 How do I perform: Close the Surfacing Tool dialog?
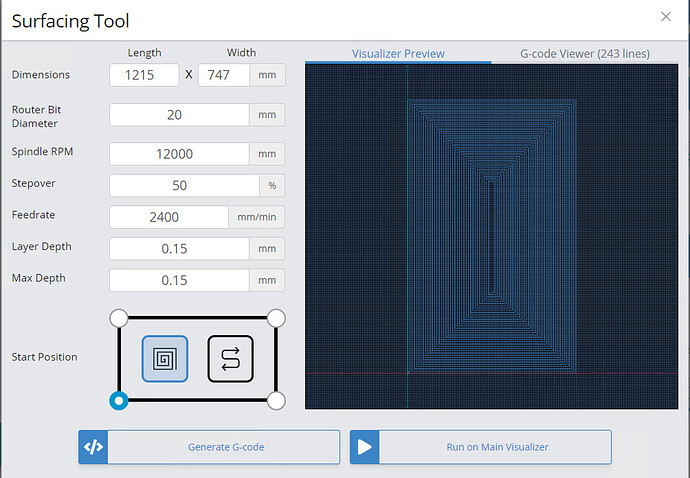[x=666, y=17]
